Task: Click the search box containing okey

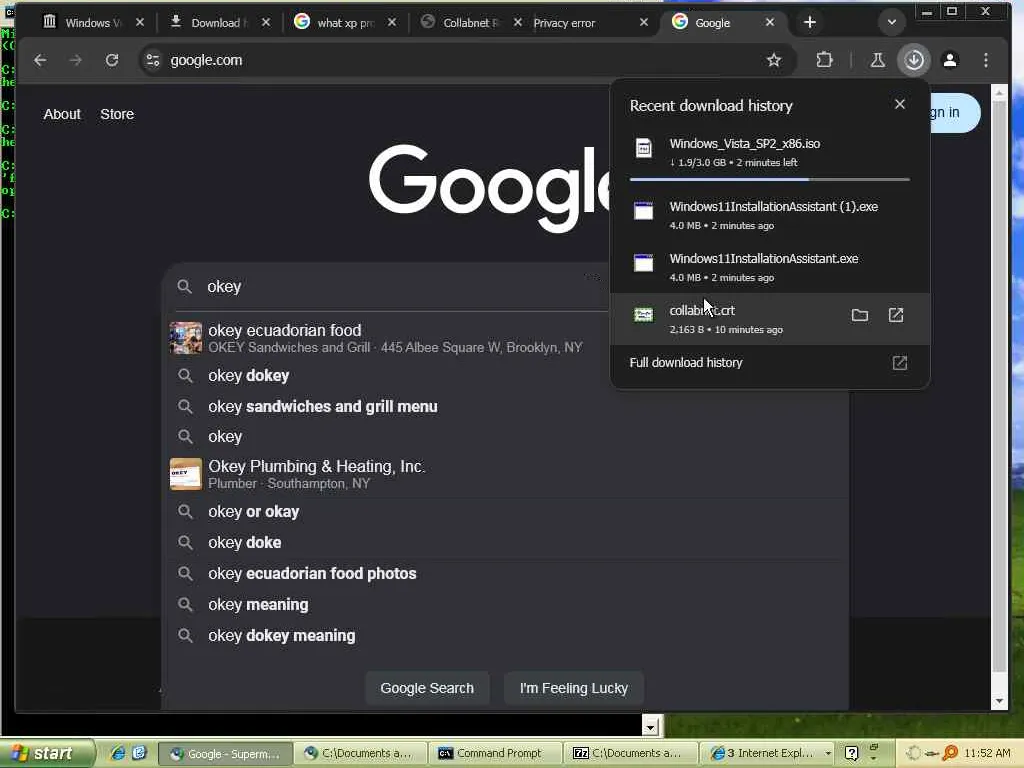Action: pos(392,287)
